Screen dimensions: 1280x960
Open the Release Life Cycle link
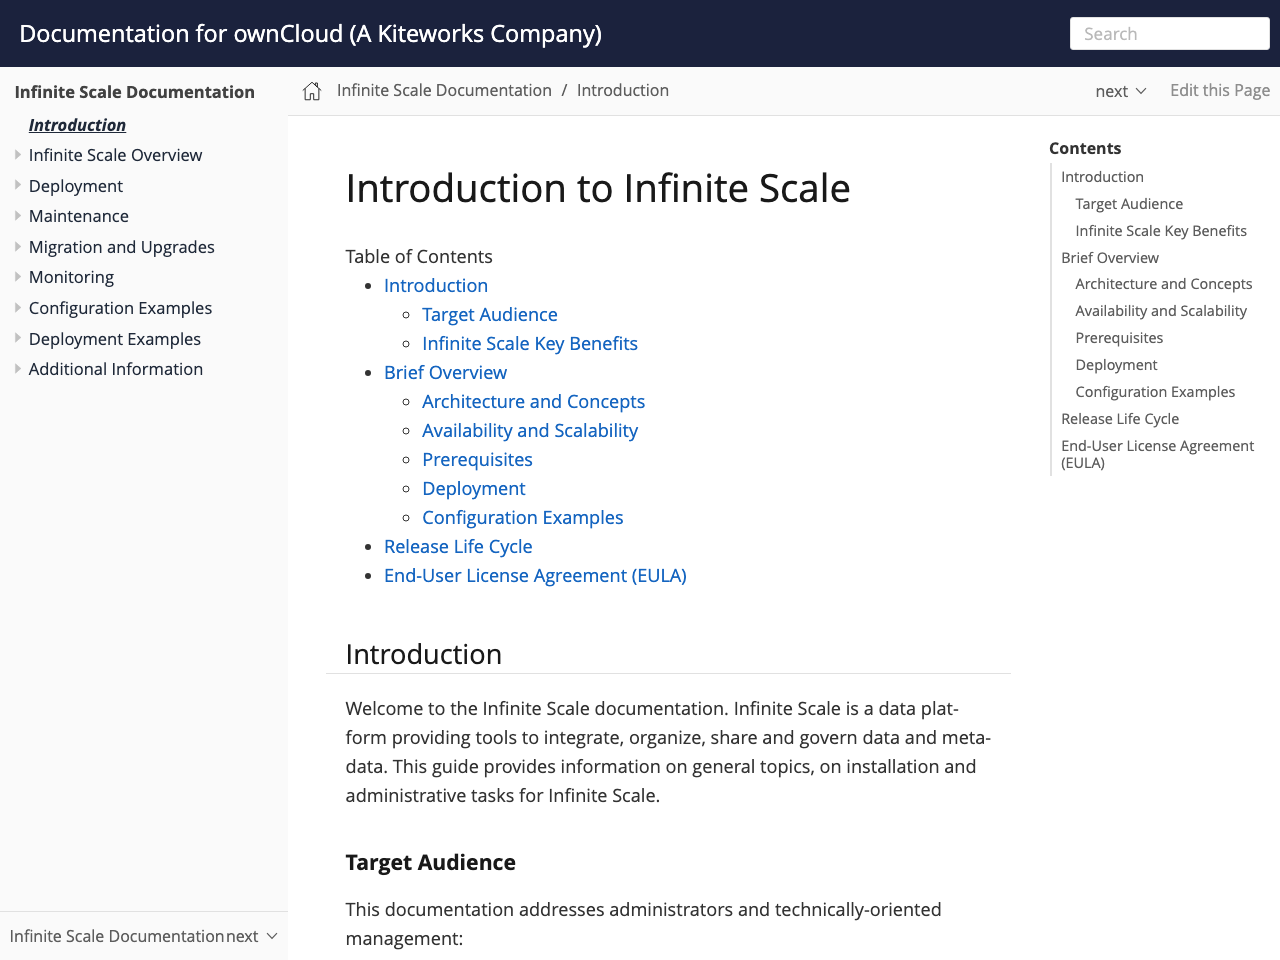(458, 546)
